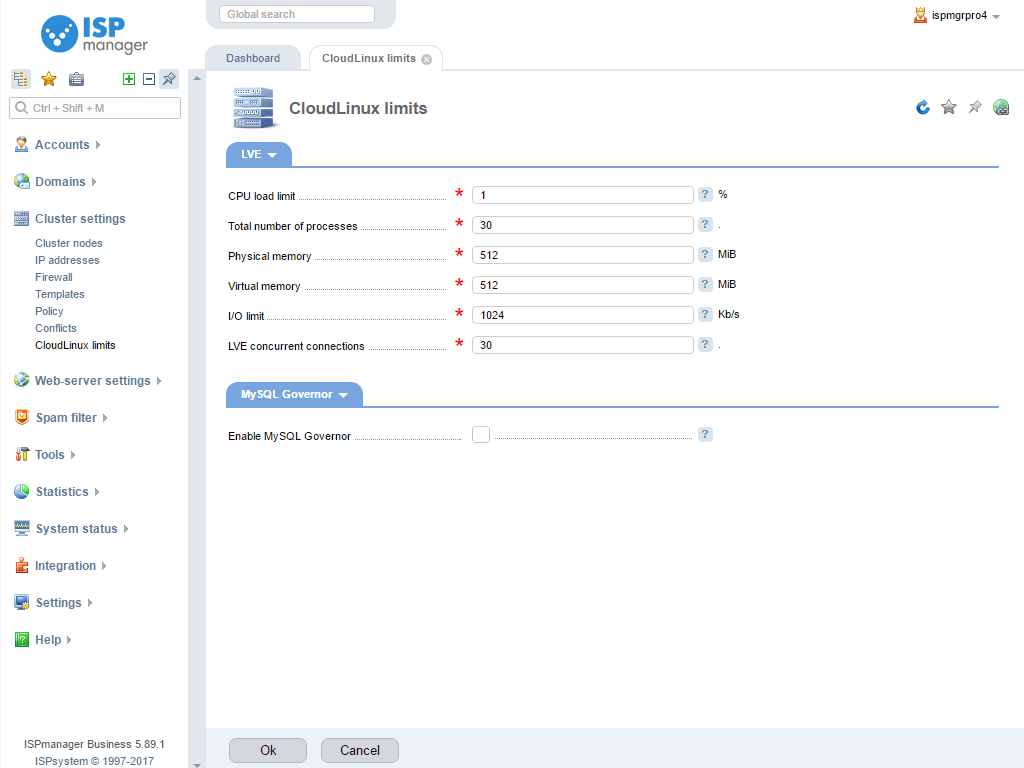Open the ispmgrpro4 user dropdown
The width and height of the screenshot is (1024, 768).
(x=957, y=16)
